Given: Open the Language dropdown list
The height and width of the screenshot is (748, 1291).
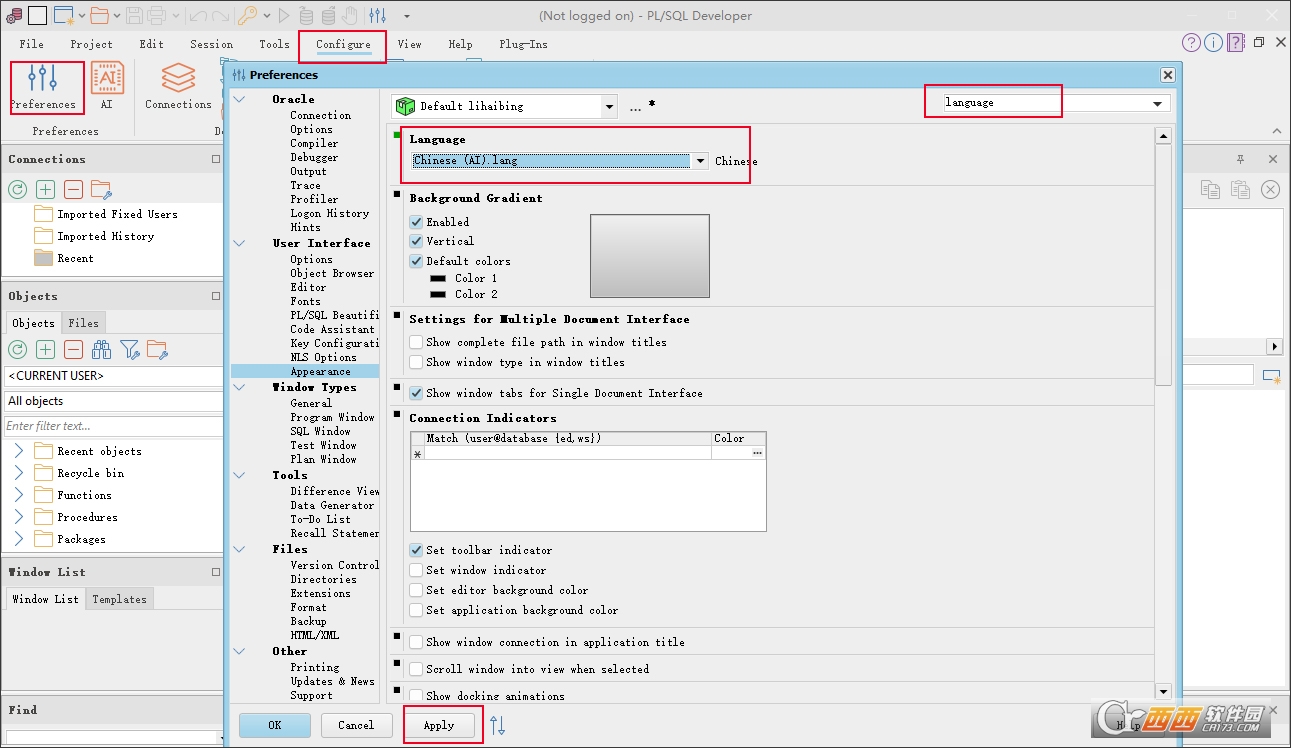Looking at the screenshot, I should (x=701, y=160).
